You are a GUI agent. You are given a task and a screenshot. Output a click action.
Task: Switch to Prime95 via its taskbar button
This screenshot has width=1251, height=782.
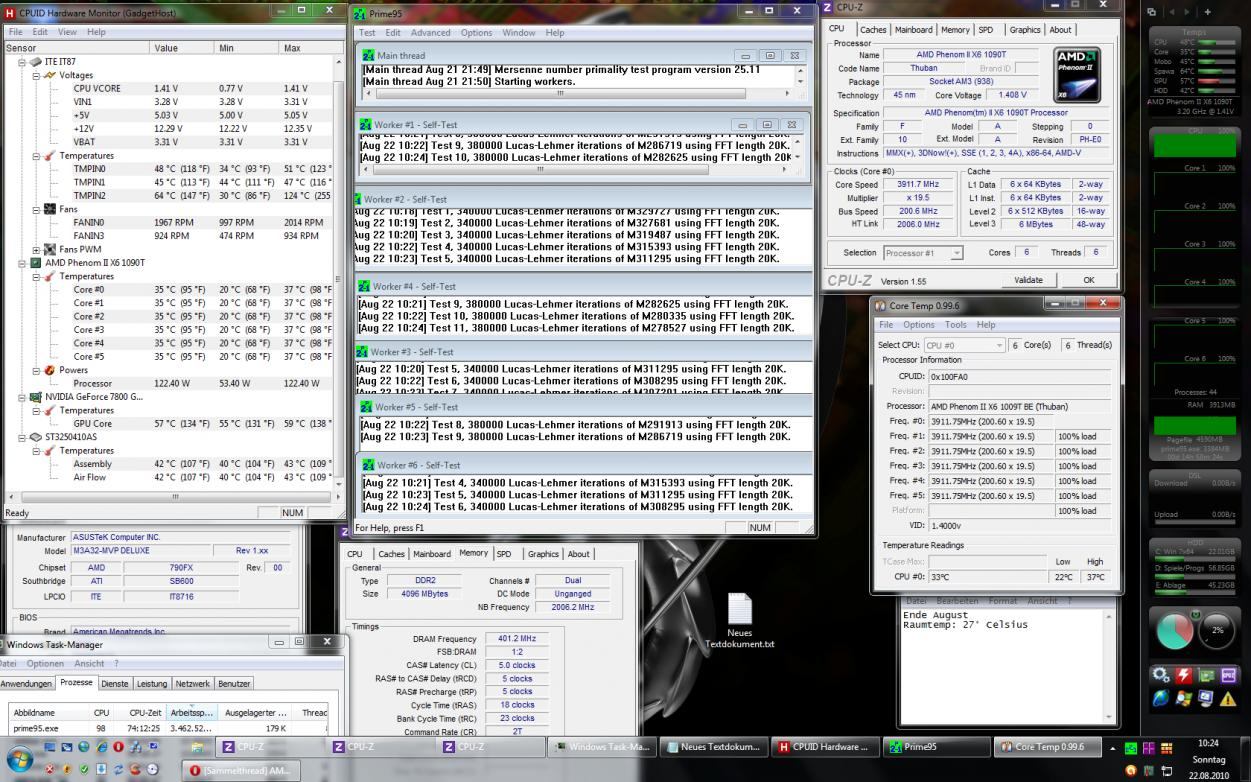936,747
